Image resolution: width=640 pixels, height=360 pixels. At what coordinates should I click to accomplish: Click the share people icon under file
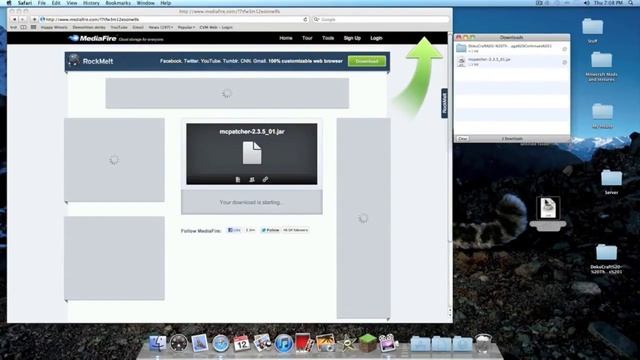252,179
